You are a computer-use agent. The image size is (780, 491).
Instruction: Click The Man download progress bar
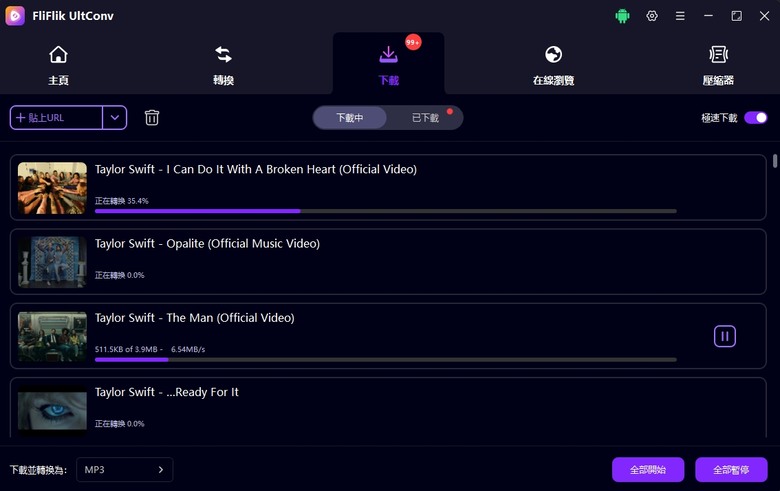click(x=386, y=360)
